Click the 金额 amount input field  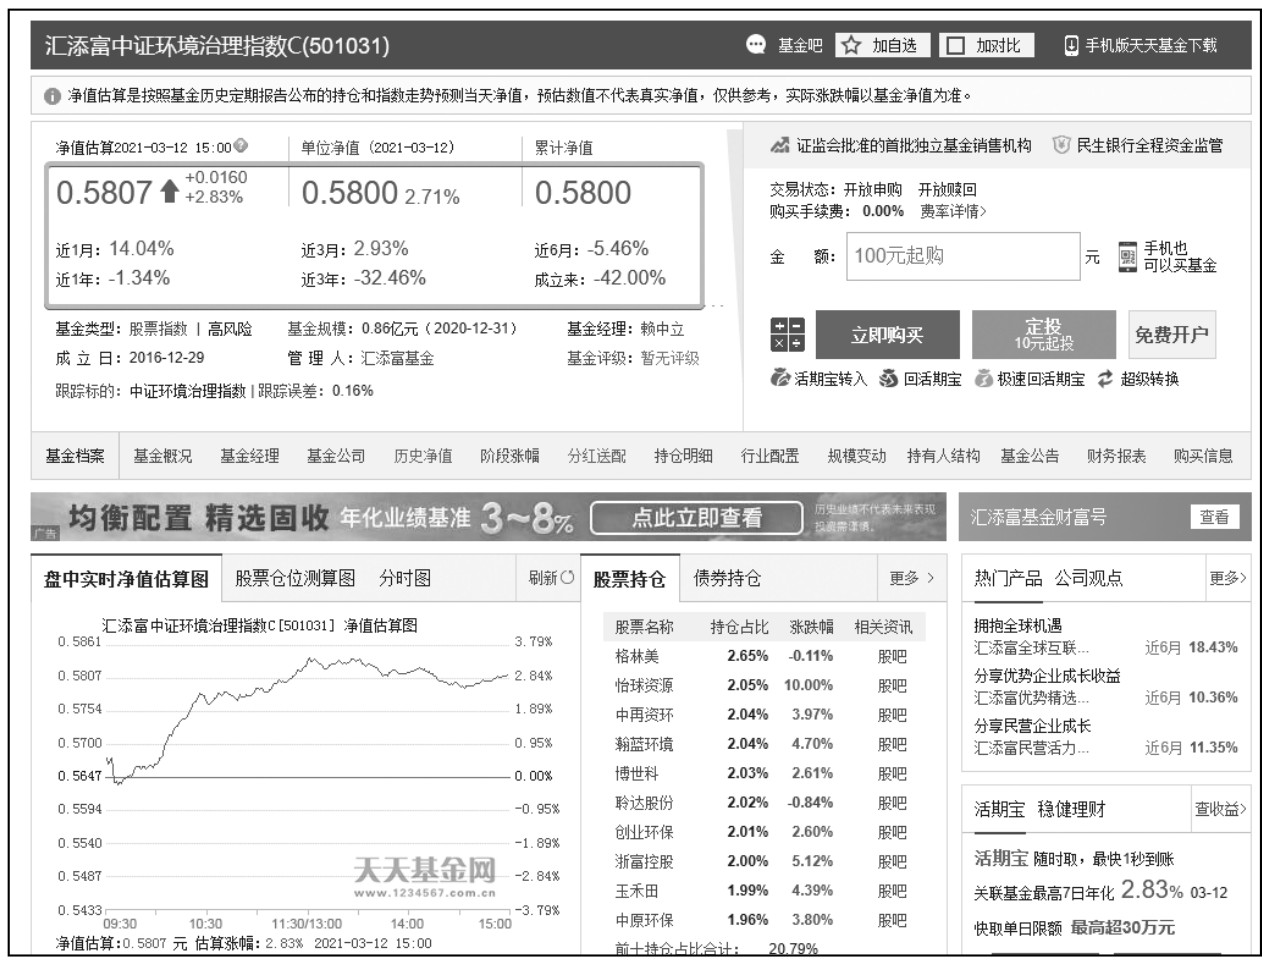coord(962,257)
